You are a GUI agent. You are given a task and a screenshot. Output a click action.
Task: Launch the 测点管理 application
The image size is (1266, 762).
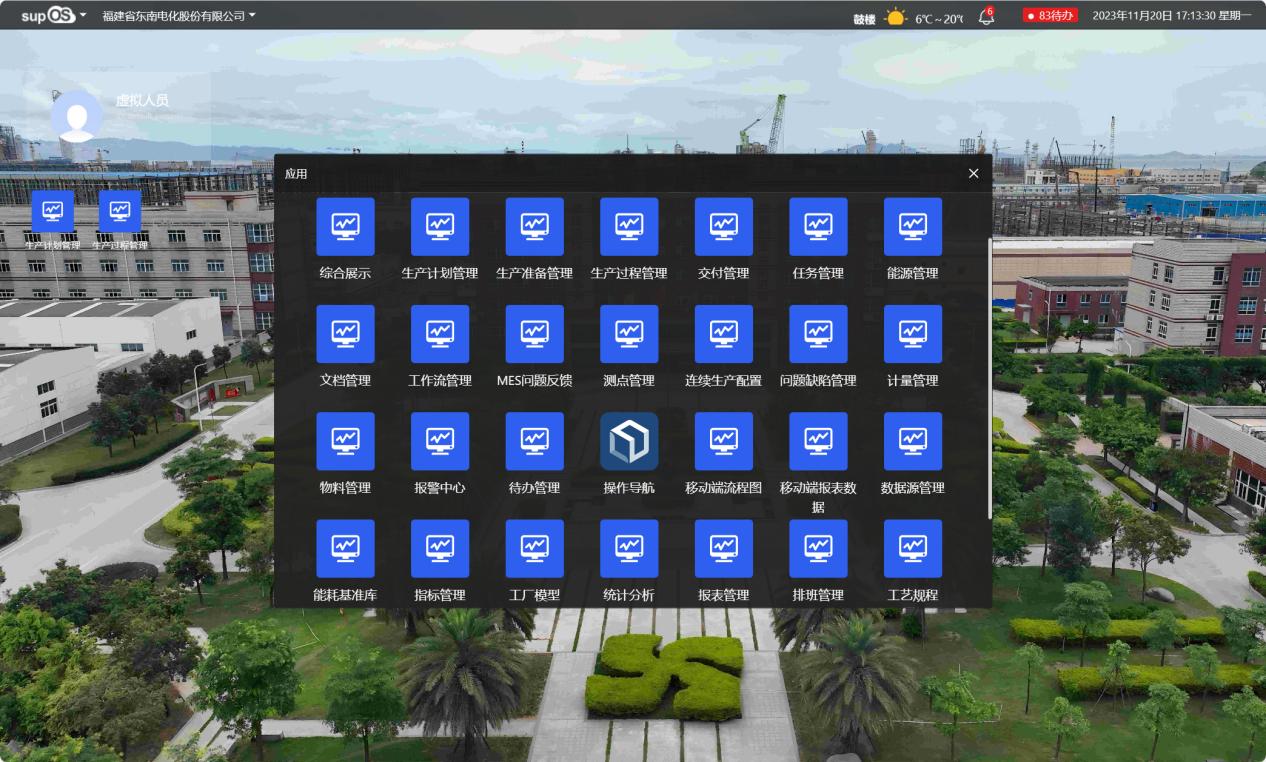[629, 334]
